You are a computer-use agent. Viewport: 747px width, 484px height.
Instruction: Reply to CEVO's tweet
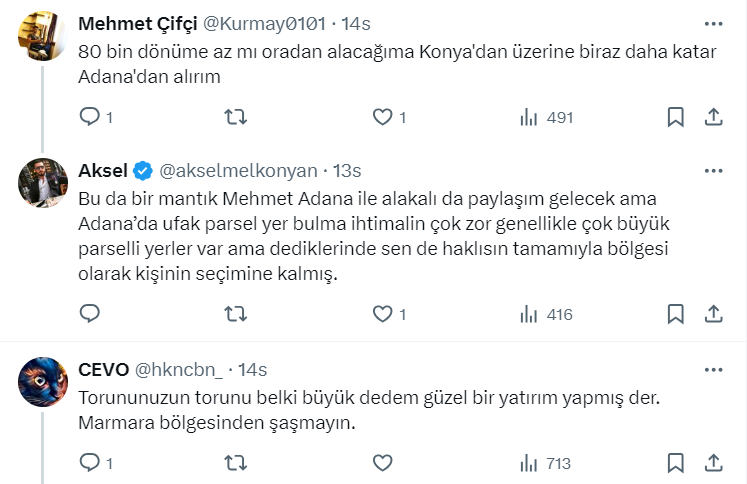tap(90, 463)
